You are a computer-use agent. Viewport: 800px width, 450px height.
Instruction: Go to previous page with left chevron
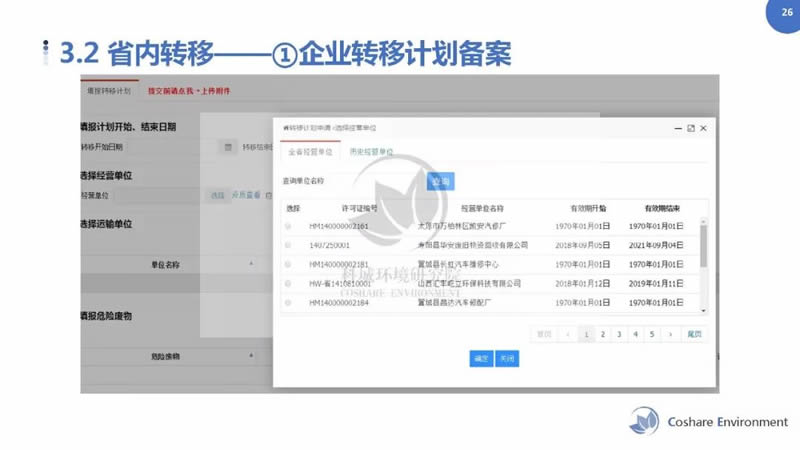(x=568, y=334)
